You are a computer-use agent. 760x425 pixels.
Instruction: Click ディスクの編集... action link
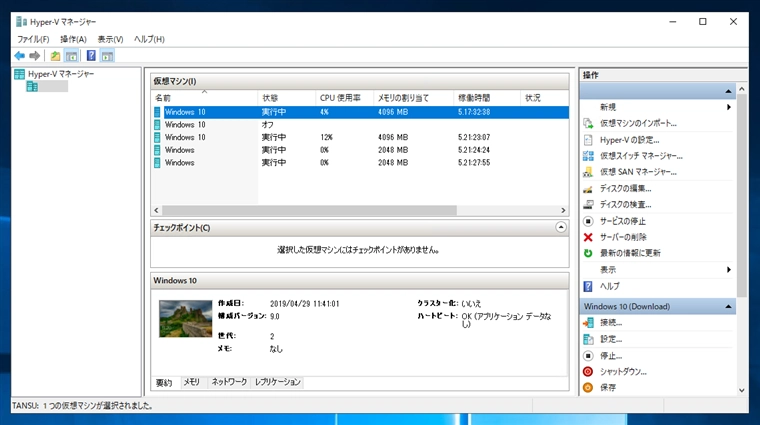coord(626,188)
